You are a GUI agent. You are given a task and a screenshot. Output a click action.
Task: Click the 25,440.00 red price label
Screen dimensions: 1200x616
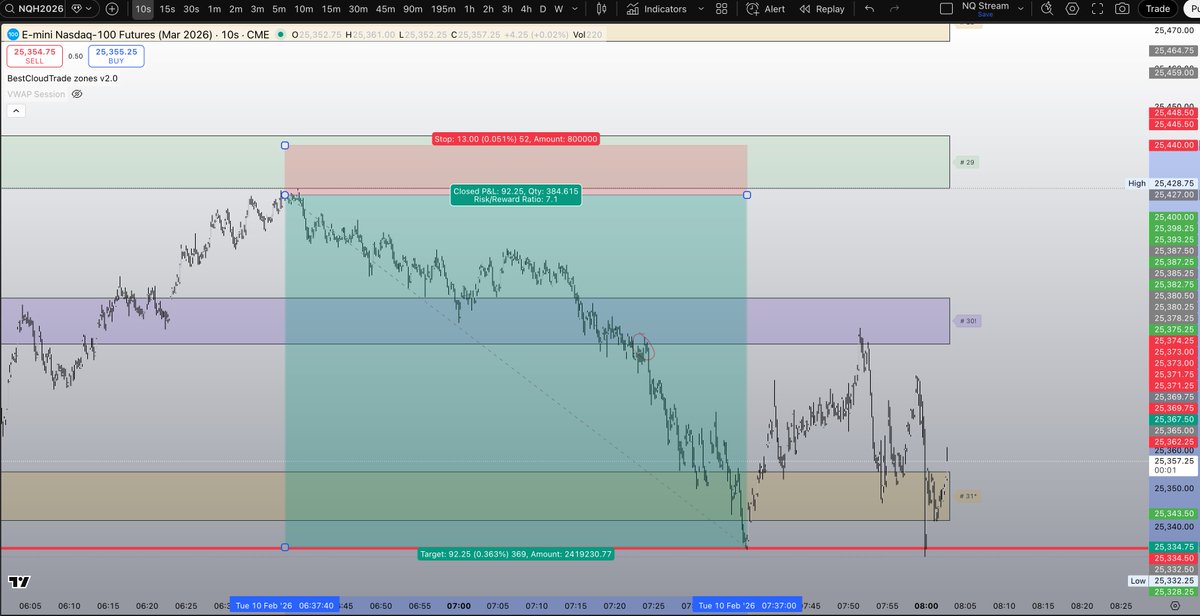tap(1174, 145)
